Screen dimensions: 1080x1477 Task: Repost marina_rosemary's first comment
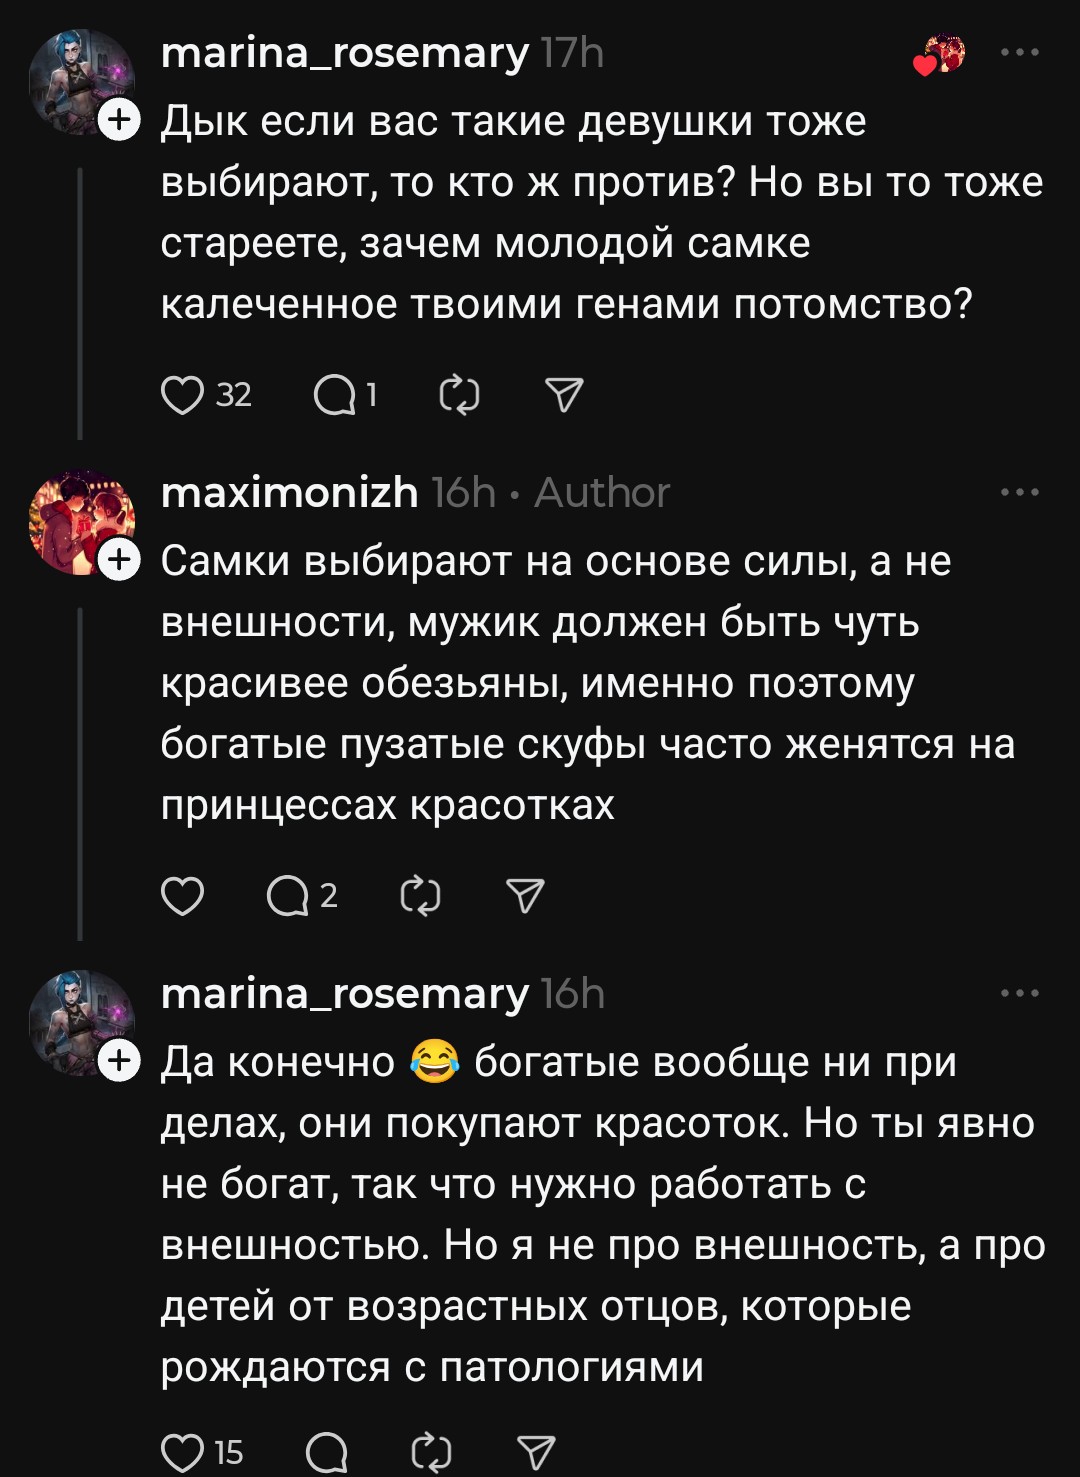(x=460, y=396)
